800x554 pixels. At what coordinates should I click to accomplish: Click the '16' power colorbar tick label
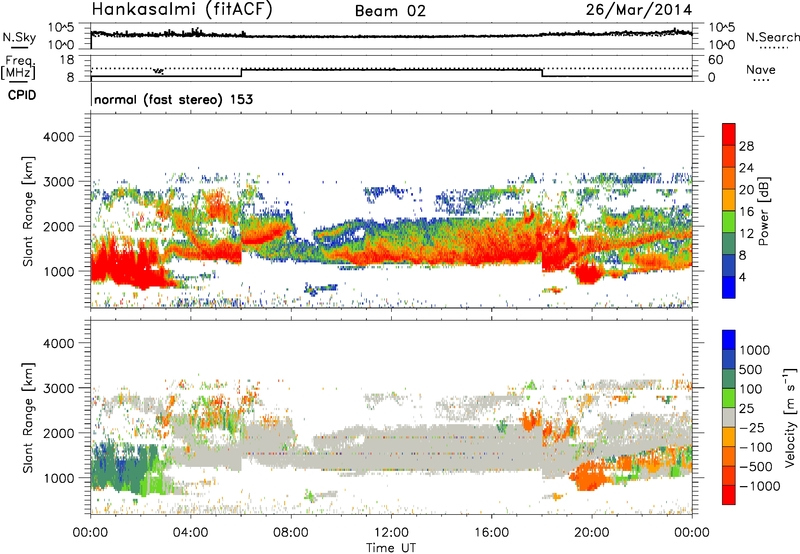point(746,212)
